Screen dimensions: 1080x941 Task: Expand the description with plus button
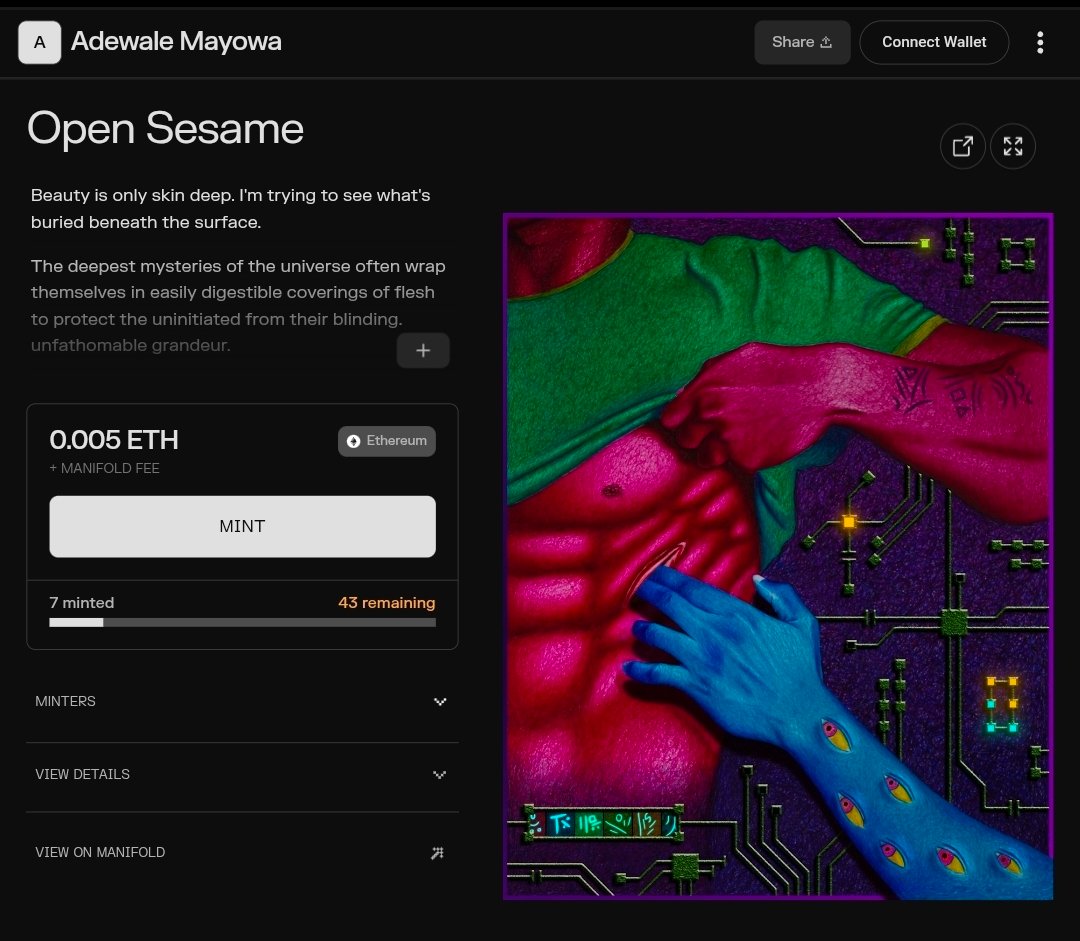point(423,351)
